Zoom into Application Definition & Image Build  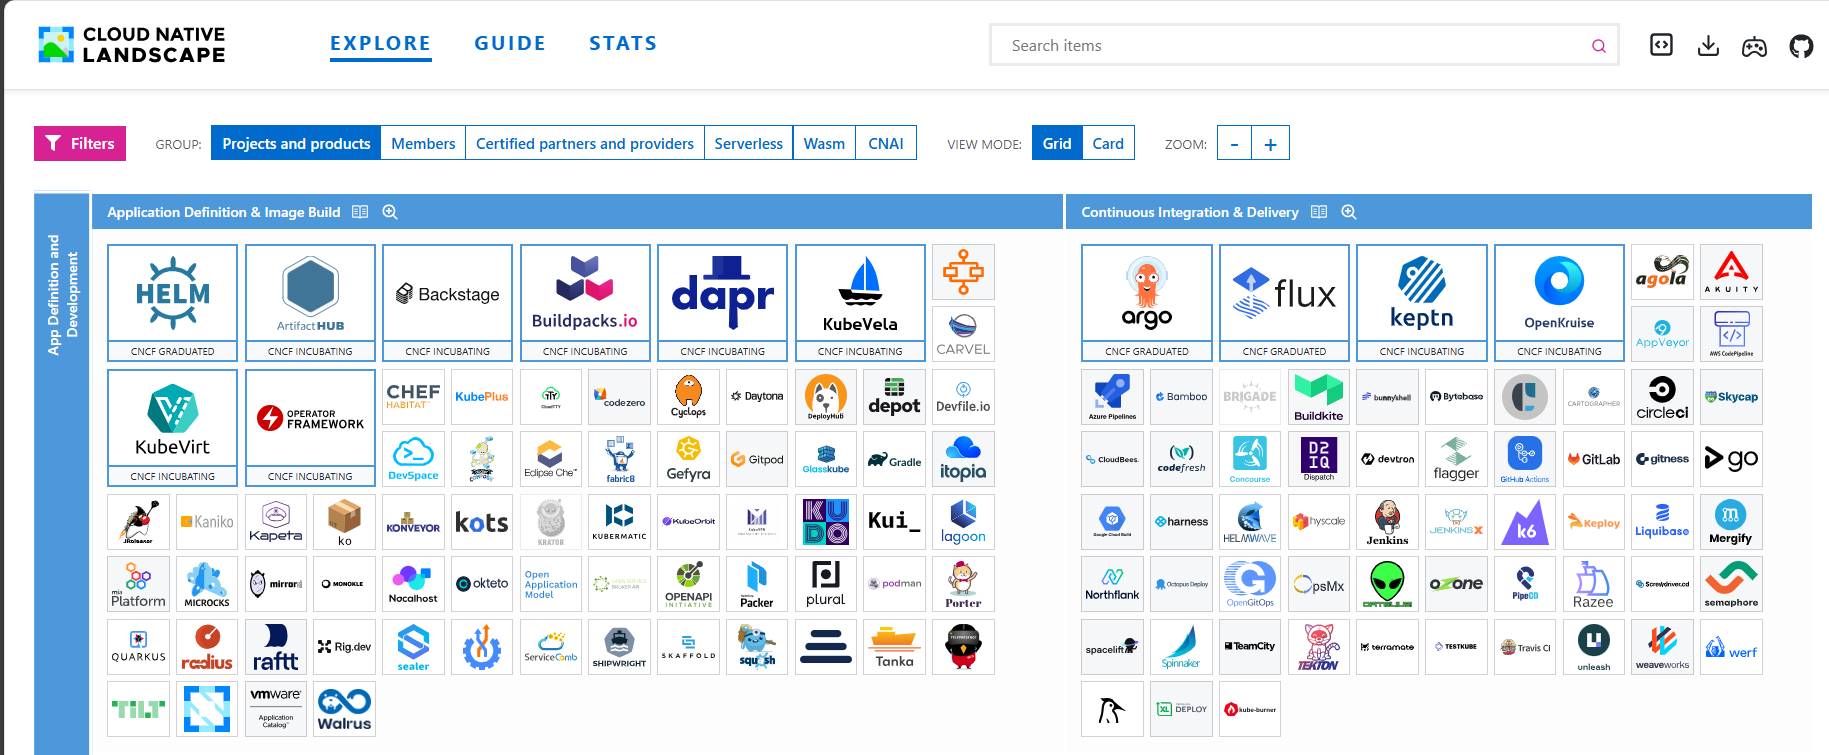pos(390,212)
